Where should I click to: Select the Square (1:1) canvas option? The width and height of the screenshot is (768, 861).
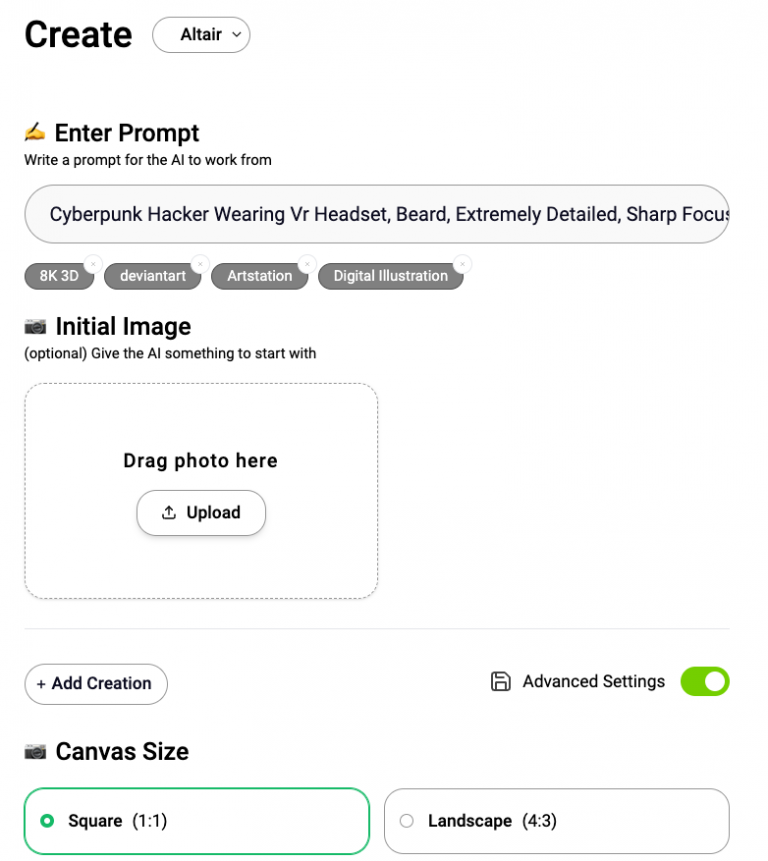point(197,821)
